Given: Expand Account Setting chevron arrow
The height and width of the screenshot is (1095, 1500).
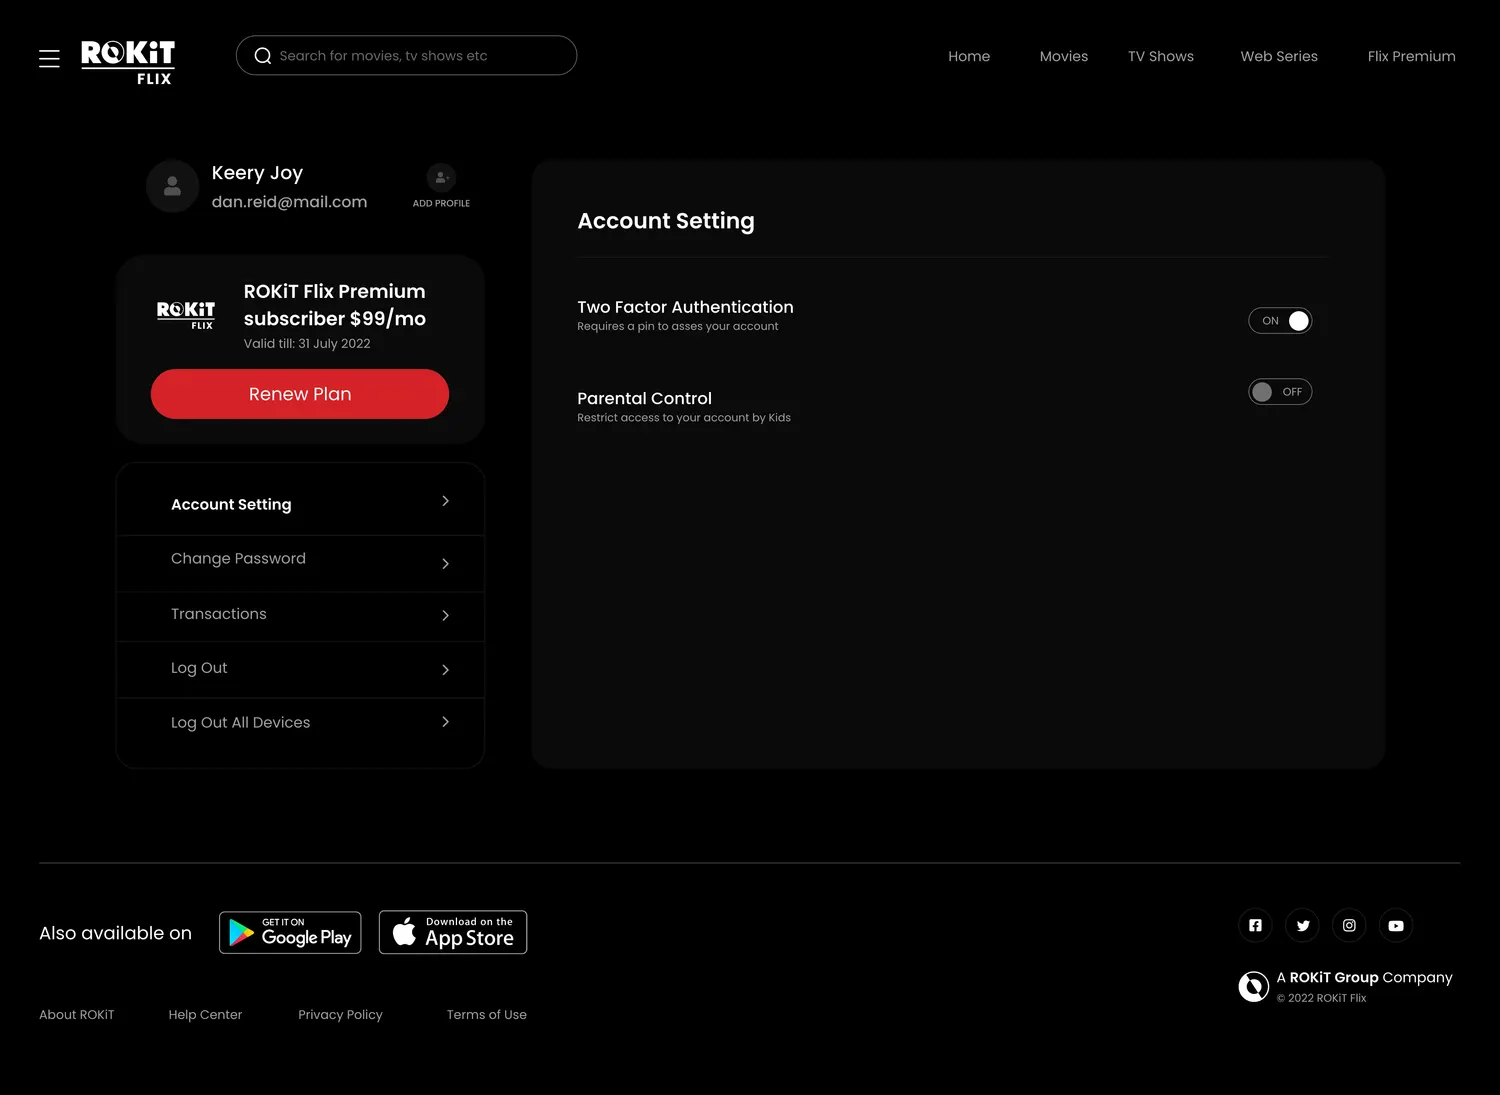Looking at the screenshot, I should [446, 501].
